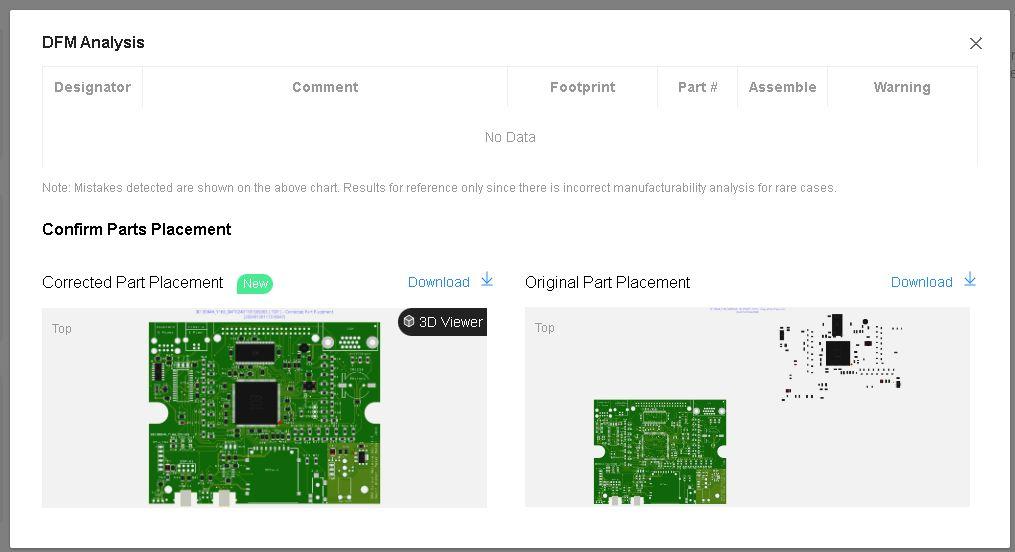This screenshot has width=1015, height=552.
Task: Select the Designator column header
Action: pyautogui.click(x=92, y=87)
